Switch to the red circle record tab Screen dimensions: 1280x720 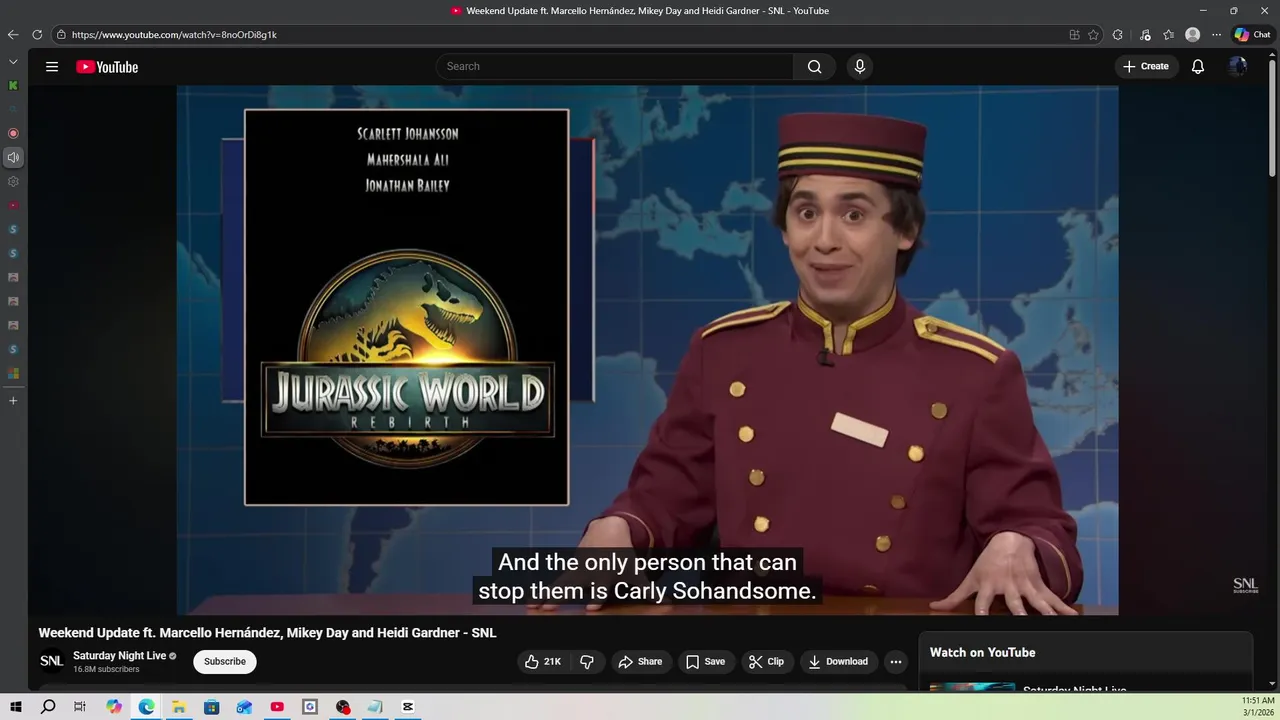pos(13,133)
